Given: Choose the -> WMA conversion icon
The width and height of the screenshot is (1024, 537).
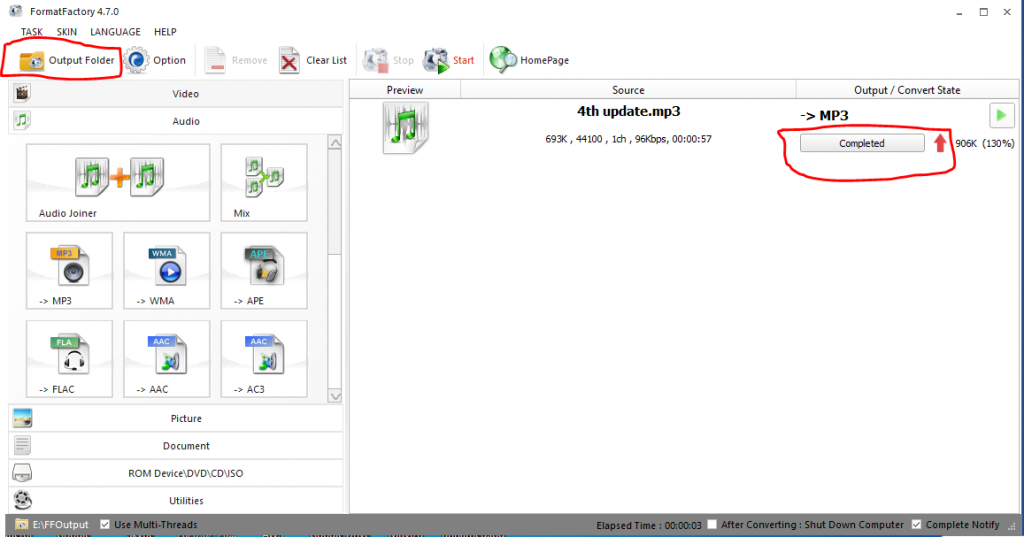Looking at the screenshot, I should tap(166, 267).
